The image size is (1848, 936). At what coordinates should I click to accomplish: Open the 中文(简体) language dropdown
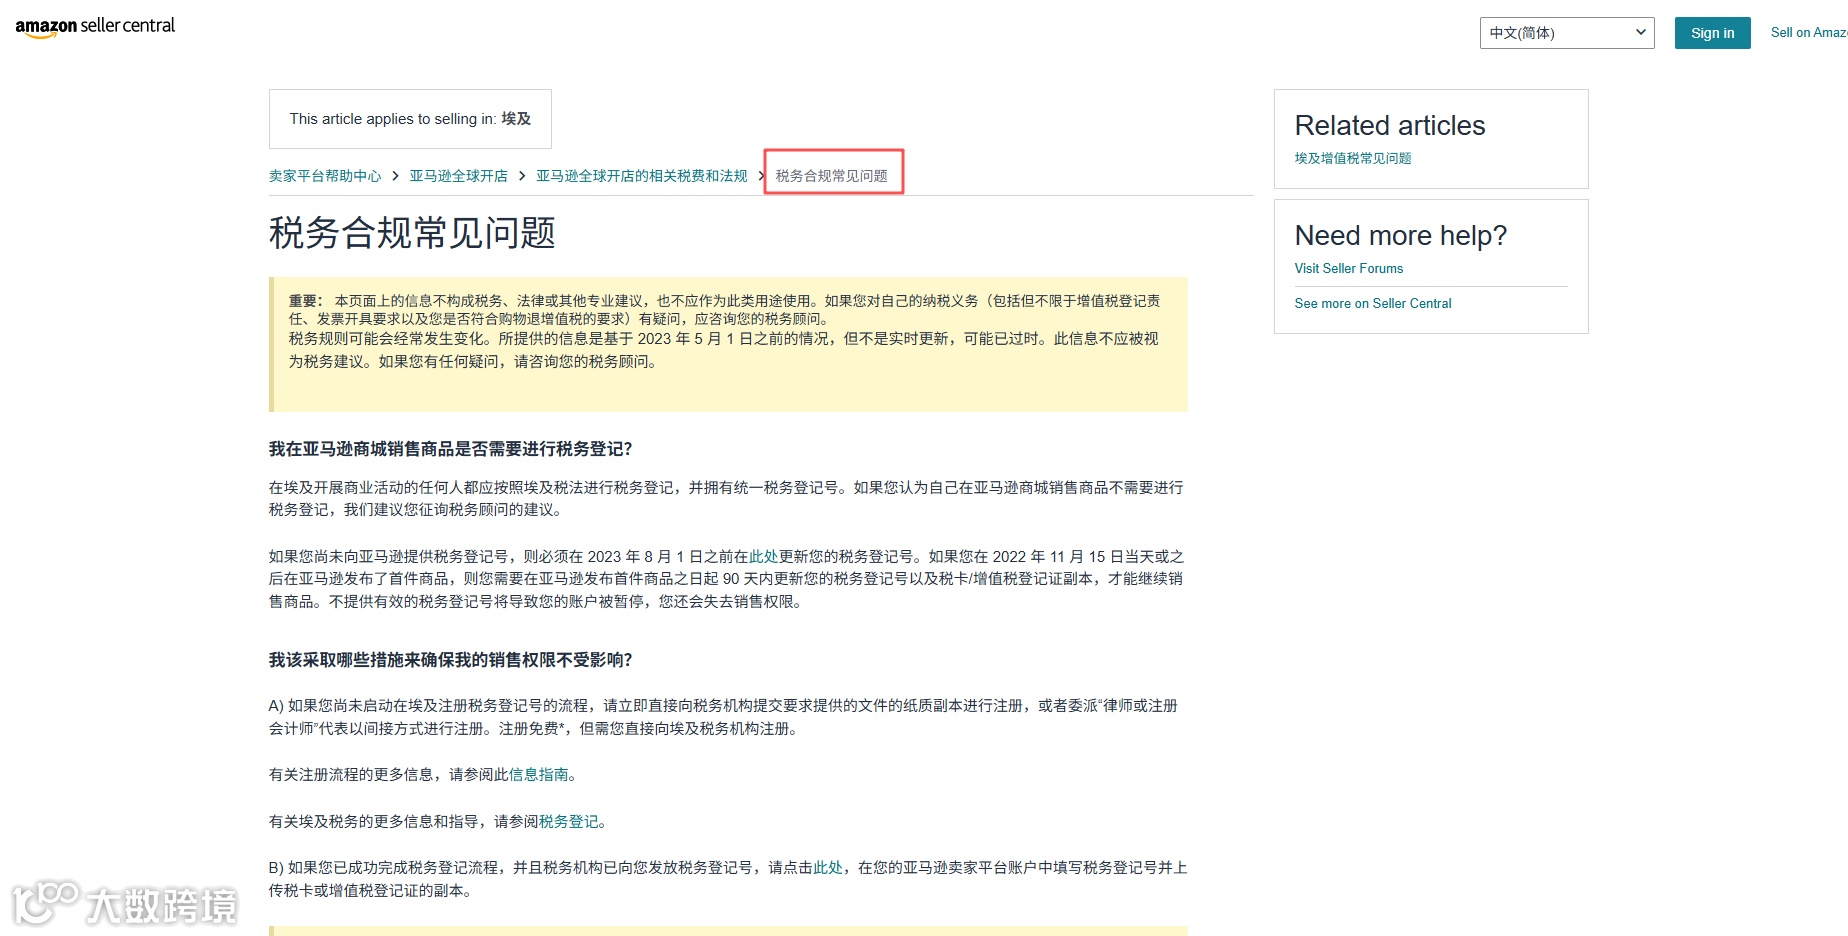(x=1567, y=33)
